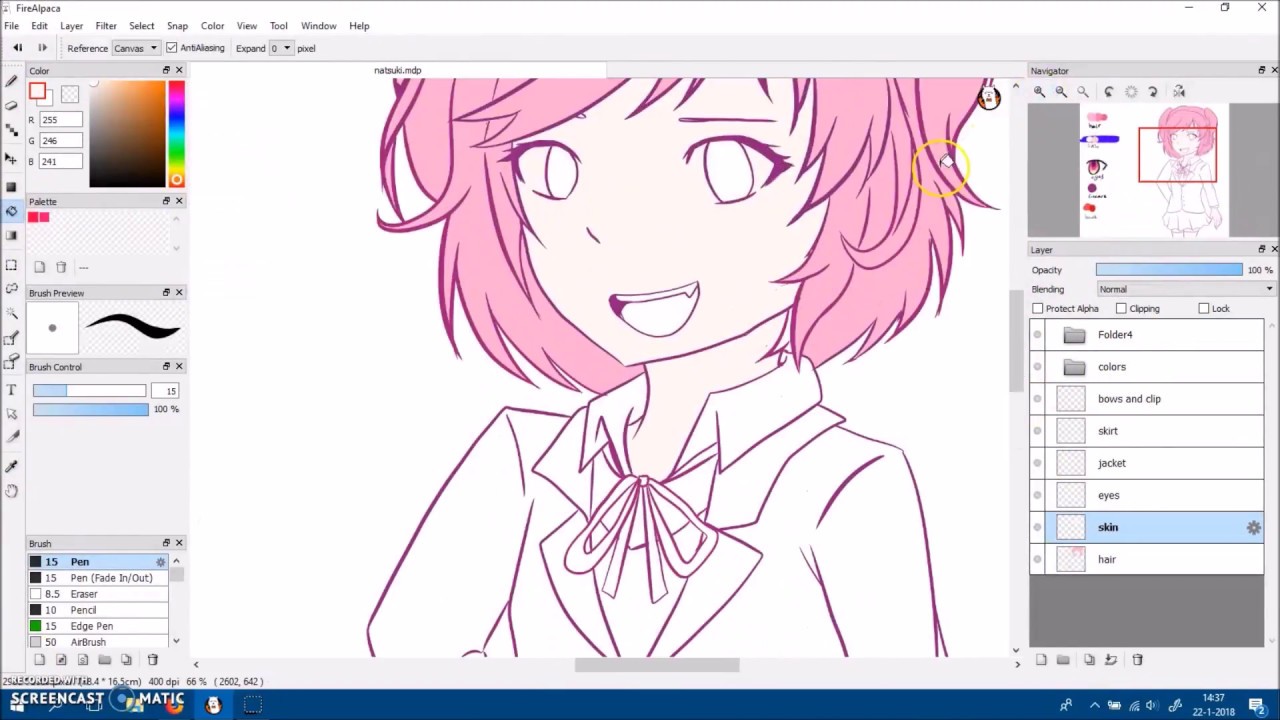Select the Hand tool

(11, 491)
